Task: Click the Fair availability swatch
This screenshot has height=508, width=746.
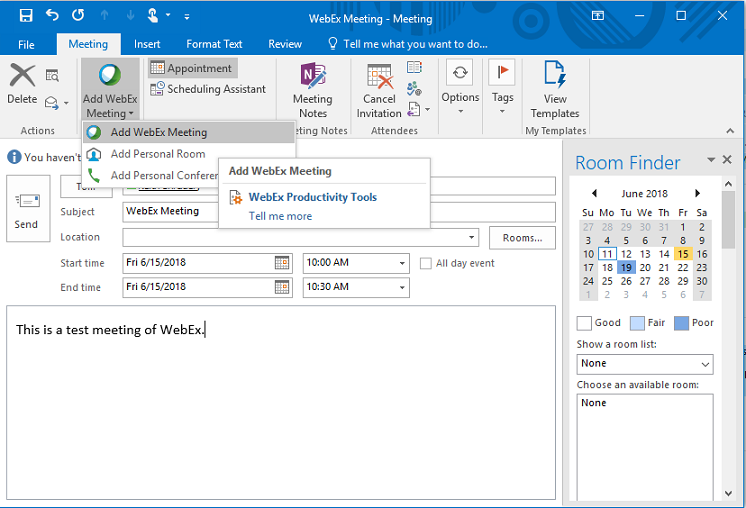Action: click(637, 323)
